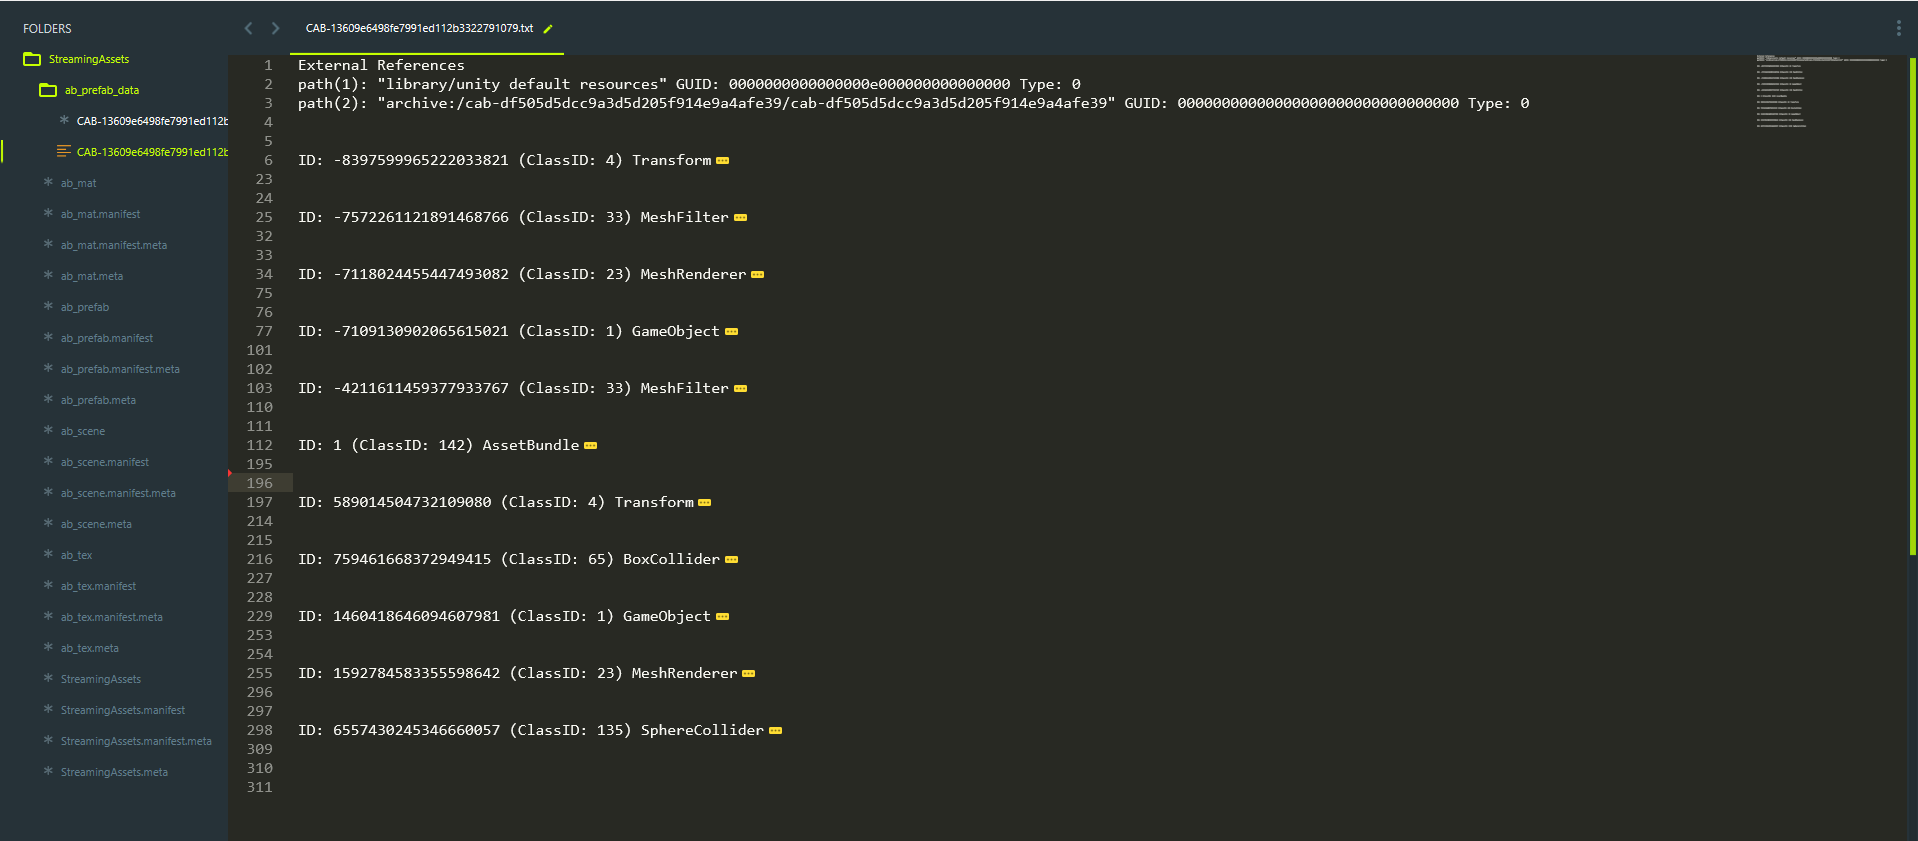
Task: Click the path(1) unity default resources line
Action: (x=689, y=84)
